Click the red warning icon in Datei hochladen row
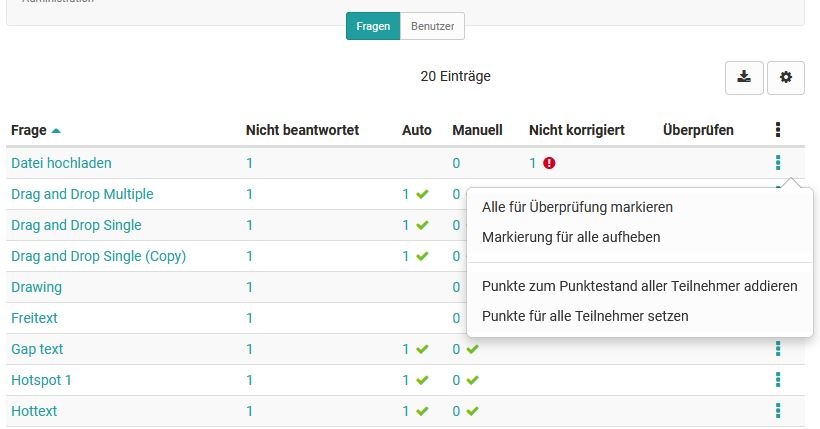This screenshot has height=429, width=820. tap(549, 163)
